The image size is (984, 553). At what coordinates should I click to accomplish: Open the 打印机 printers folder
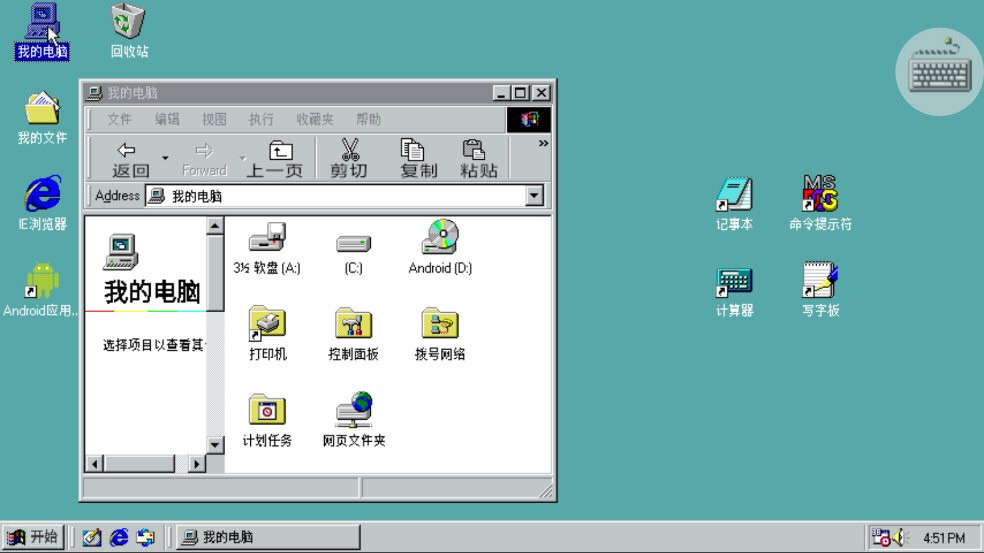coord(267,334)
